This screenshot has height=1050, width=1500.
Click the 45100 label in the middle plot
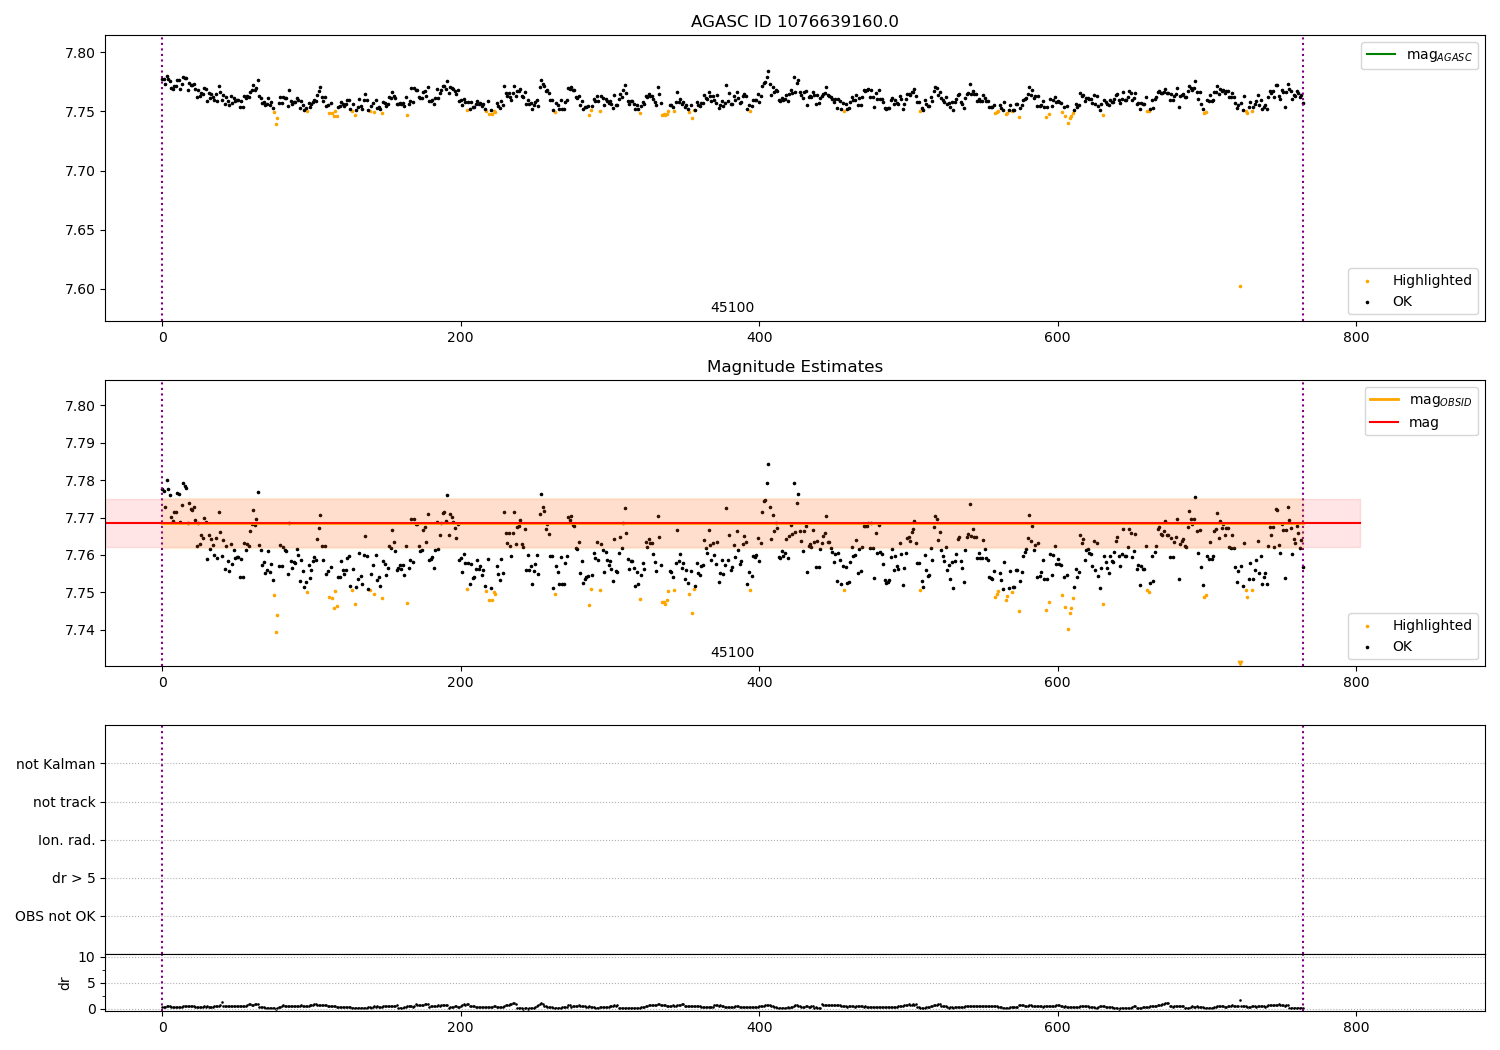coord(732,652)
